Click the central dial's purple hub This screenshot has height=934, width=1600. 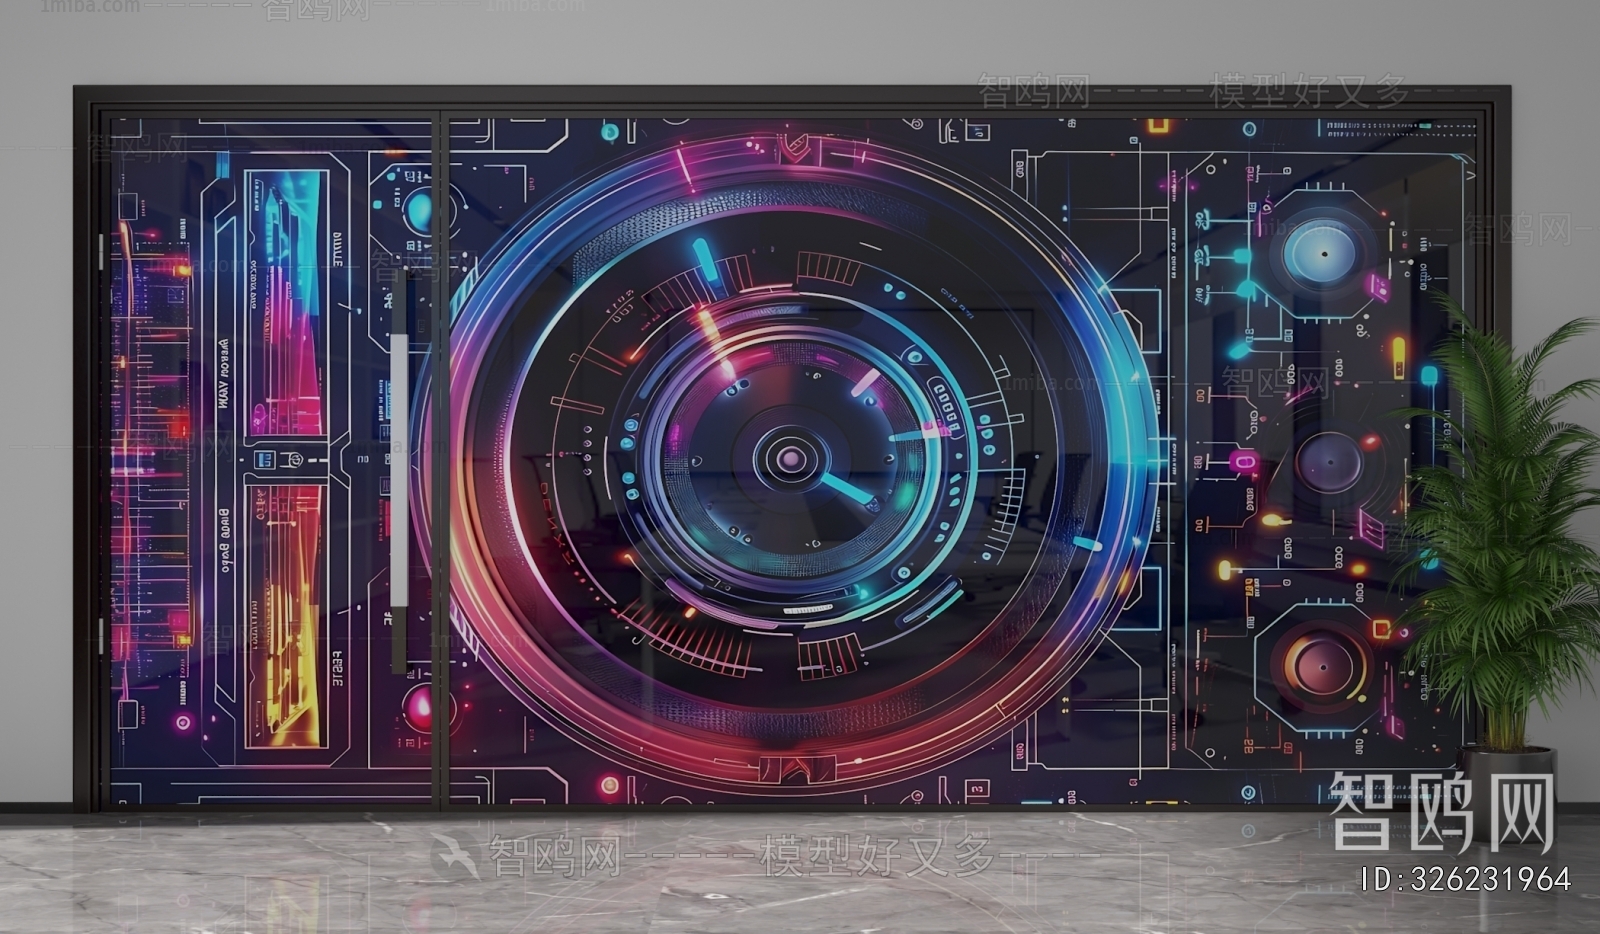tap(792, 459)
